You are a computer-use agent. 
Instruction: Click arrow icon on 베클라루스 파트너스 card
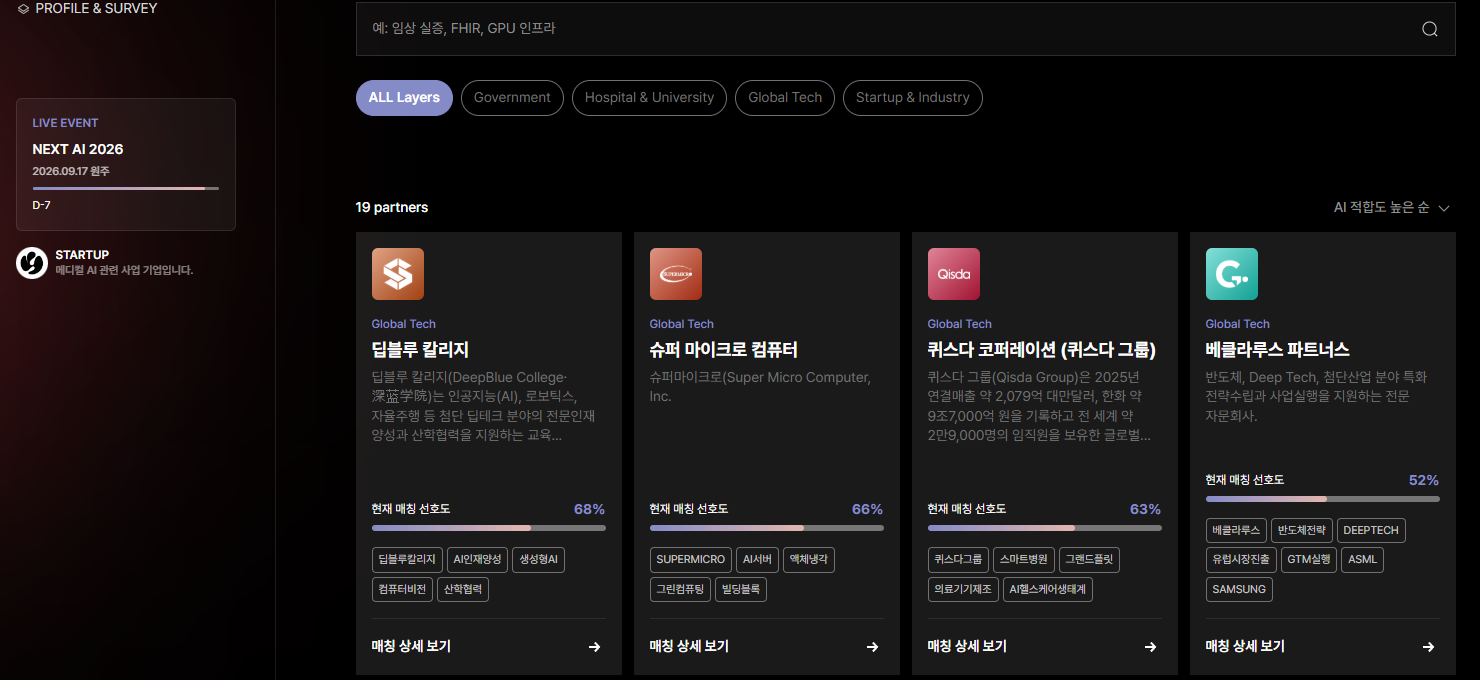[1428, 647]
